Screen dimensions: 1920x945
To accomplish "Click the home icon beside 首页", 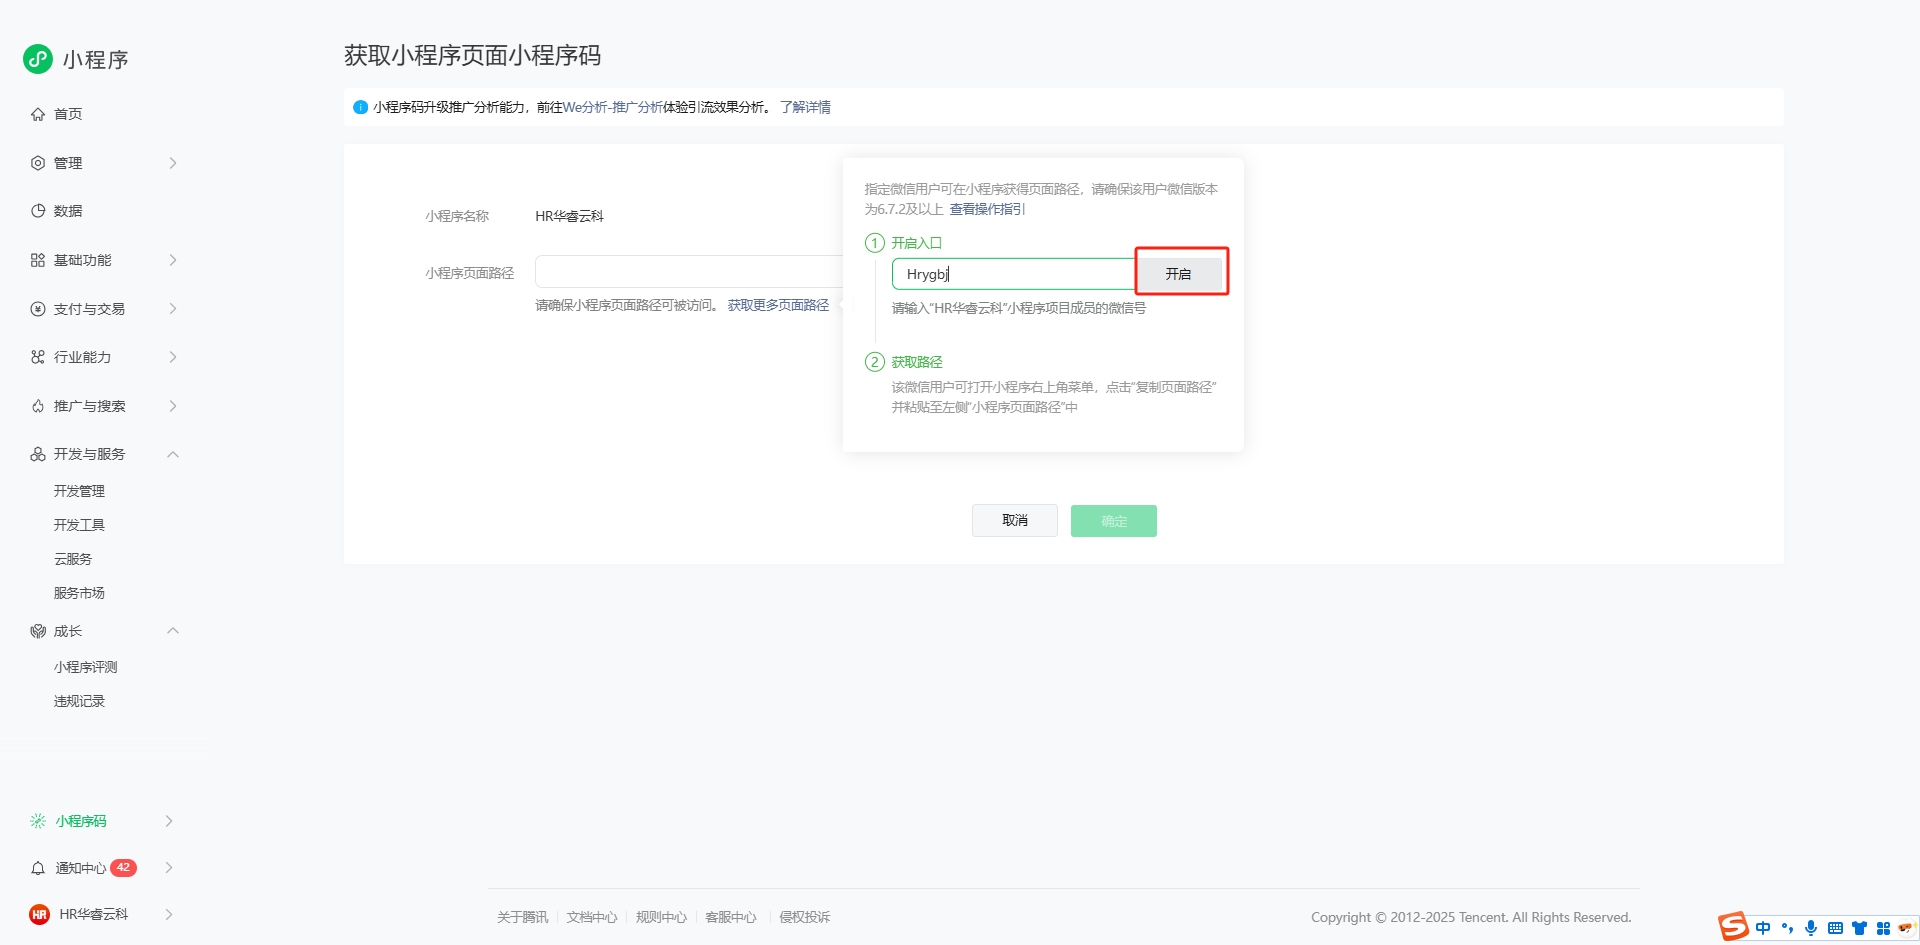I will [x=38, y=114].
